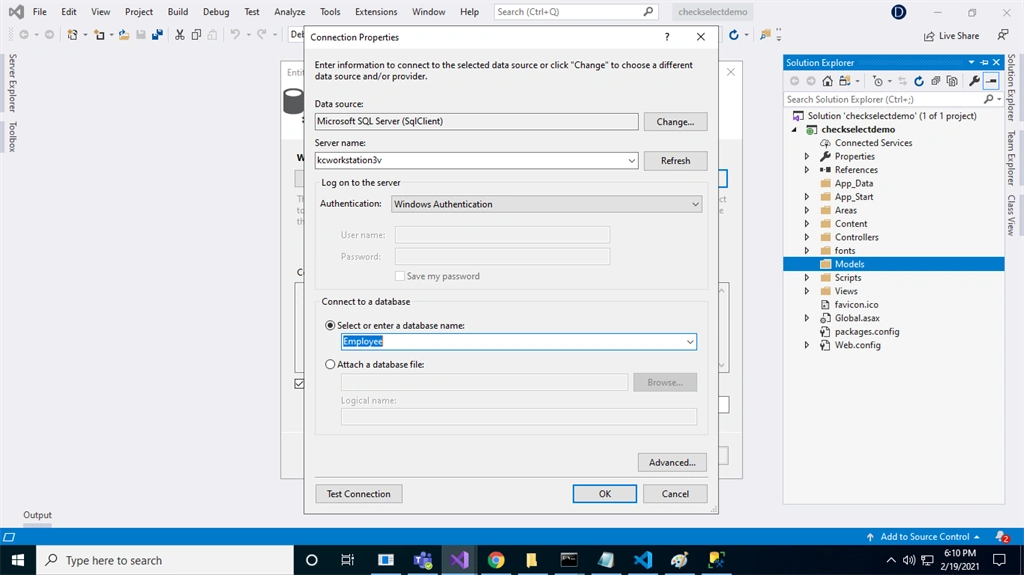Click the Save All toolbar icon
1024x575 pixels.
tap(157, 35)
